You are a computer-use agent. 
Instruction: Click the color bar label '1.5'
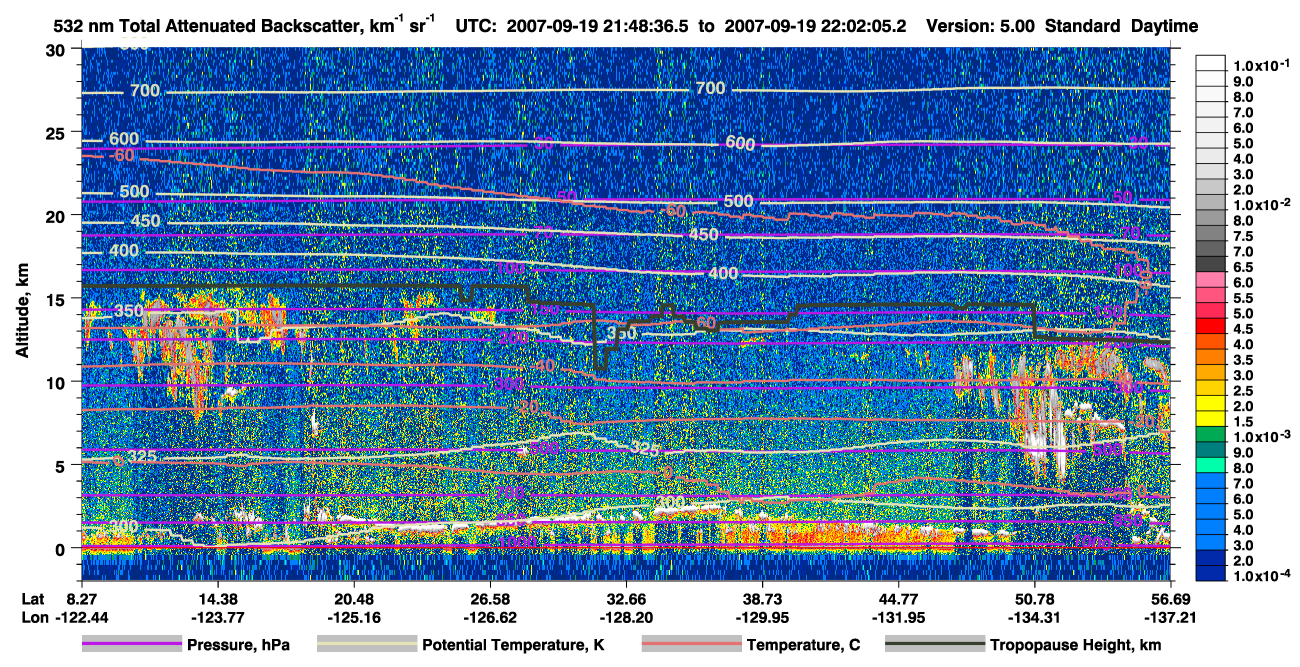pos(1244,421)
